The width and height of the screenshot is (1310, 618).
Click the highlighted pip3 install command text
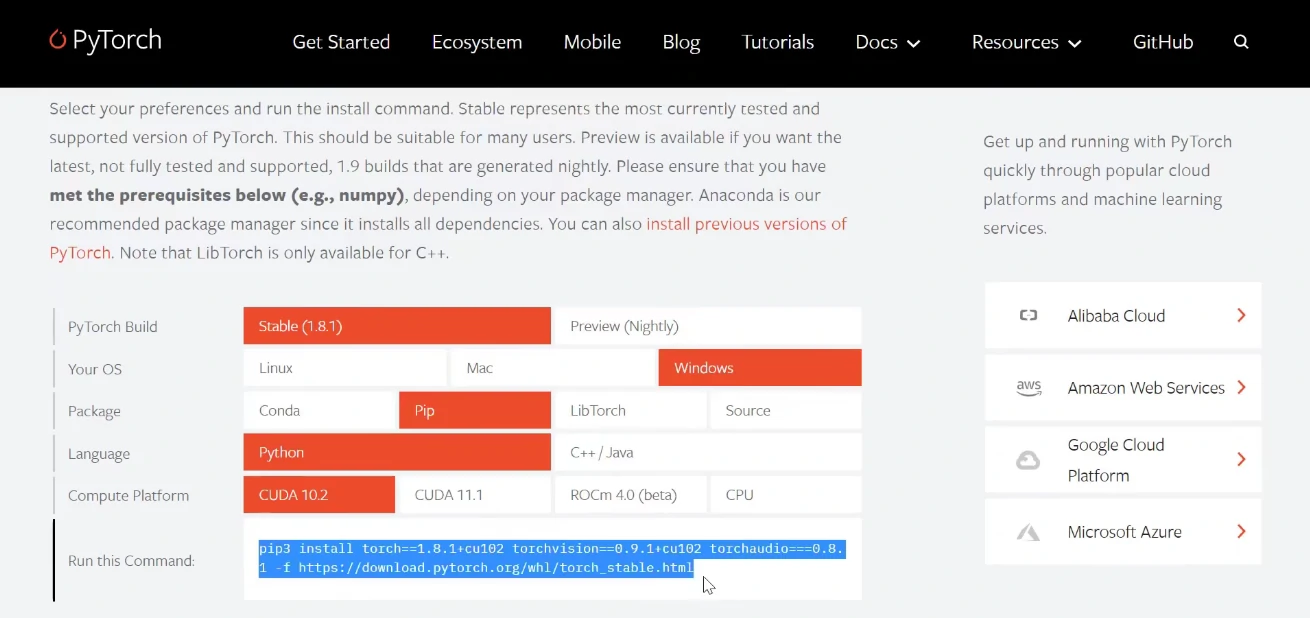click(550, 558)
